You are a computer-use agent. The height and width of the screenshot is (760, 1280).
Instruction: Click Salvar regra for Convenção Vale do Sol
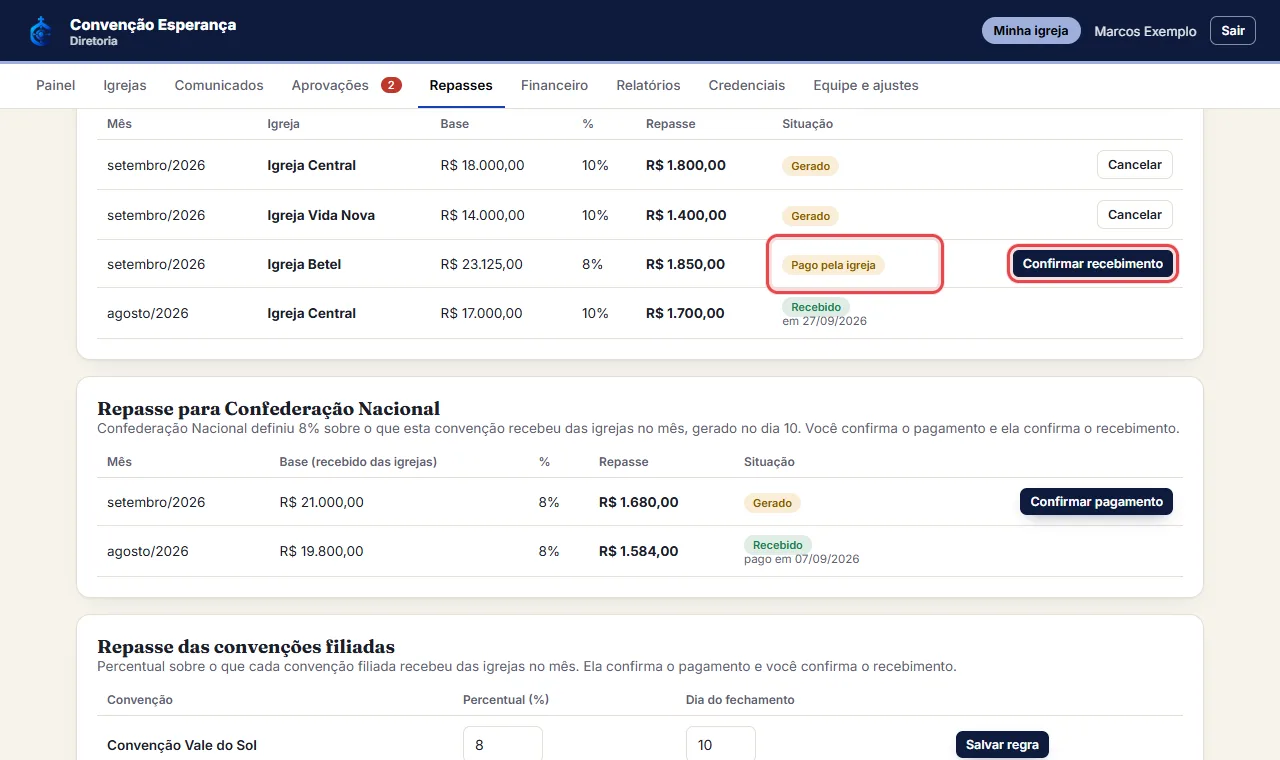tap(1002, 745)
